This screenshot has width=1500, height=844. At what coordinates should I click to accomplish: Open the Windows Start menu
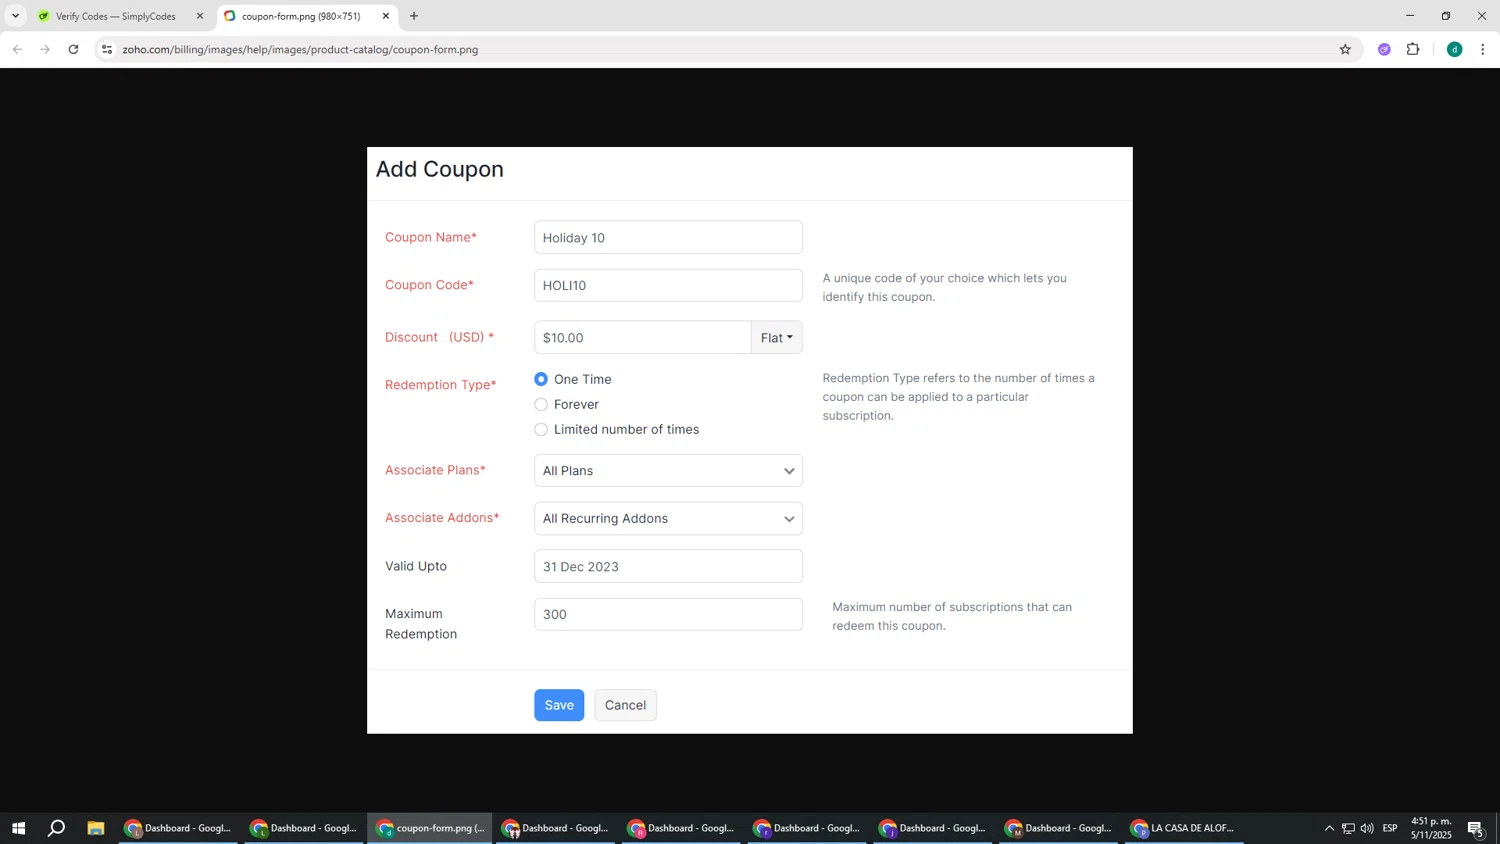[x=18, y=828]
